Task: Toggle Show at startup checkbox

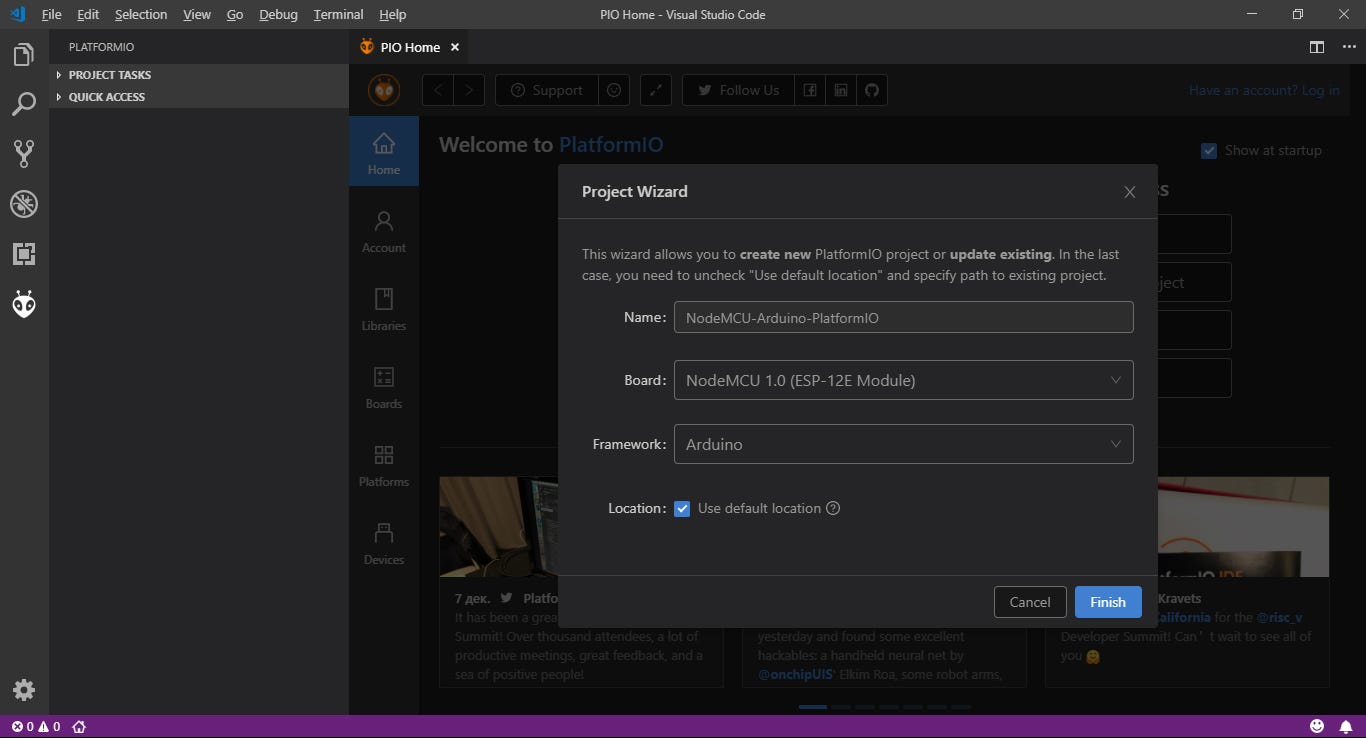Action: click(x=1209, y=150)
